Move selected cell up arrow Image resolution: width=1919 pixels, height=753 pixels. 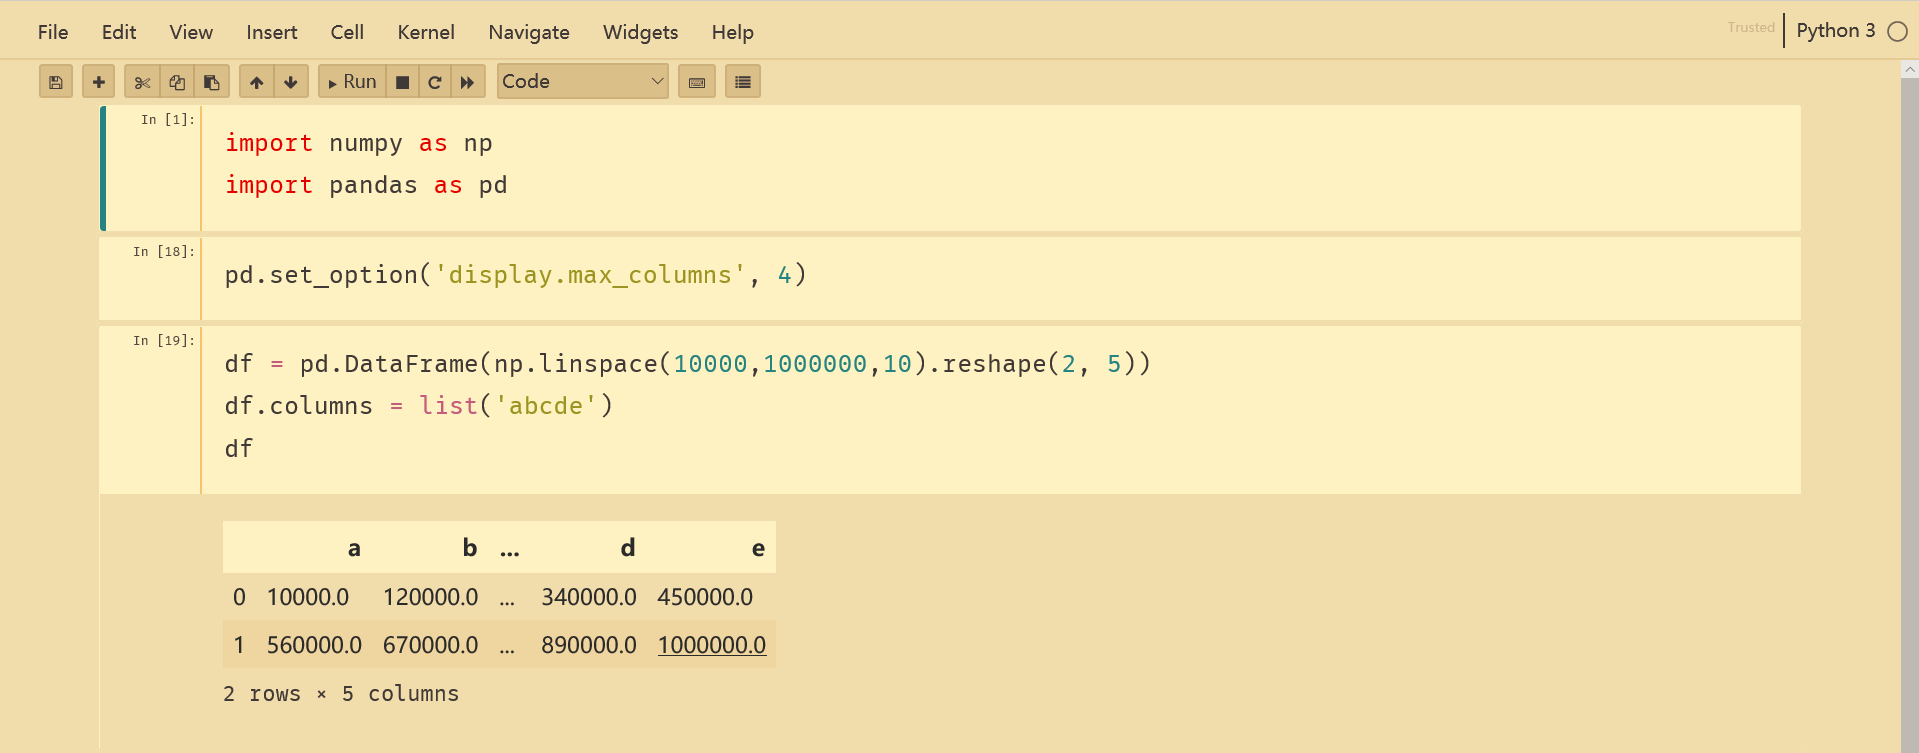(x=257, y=82)
